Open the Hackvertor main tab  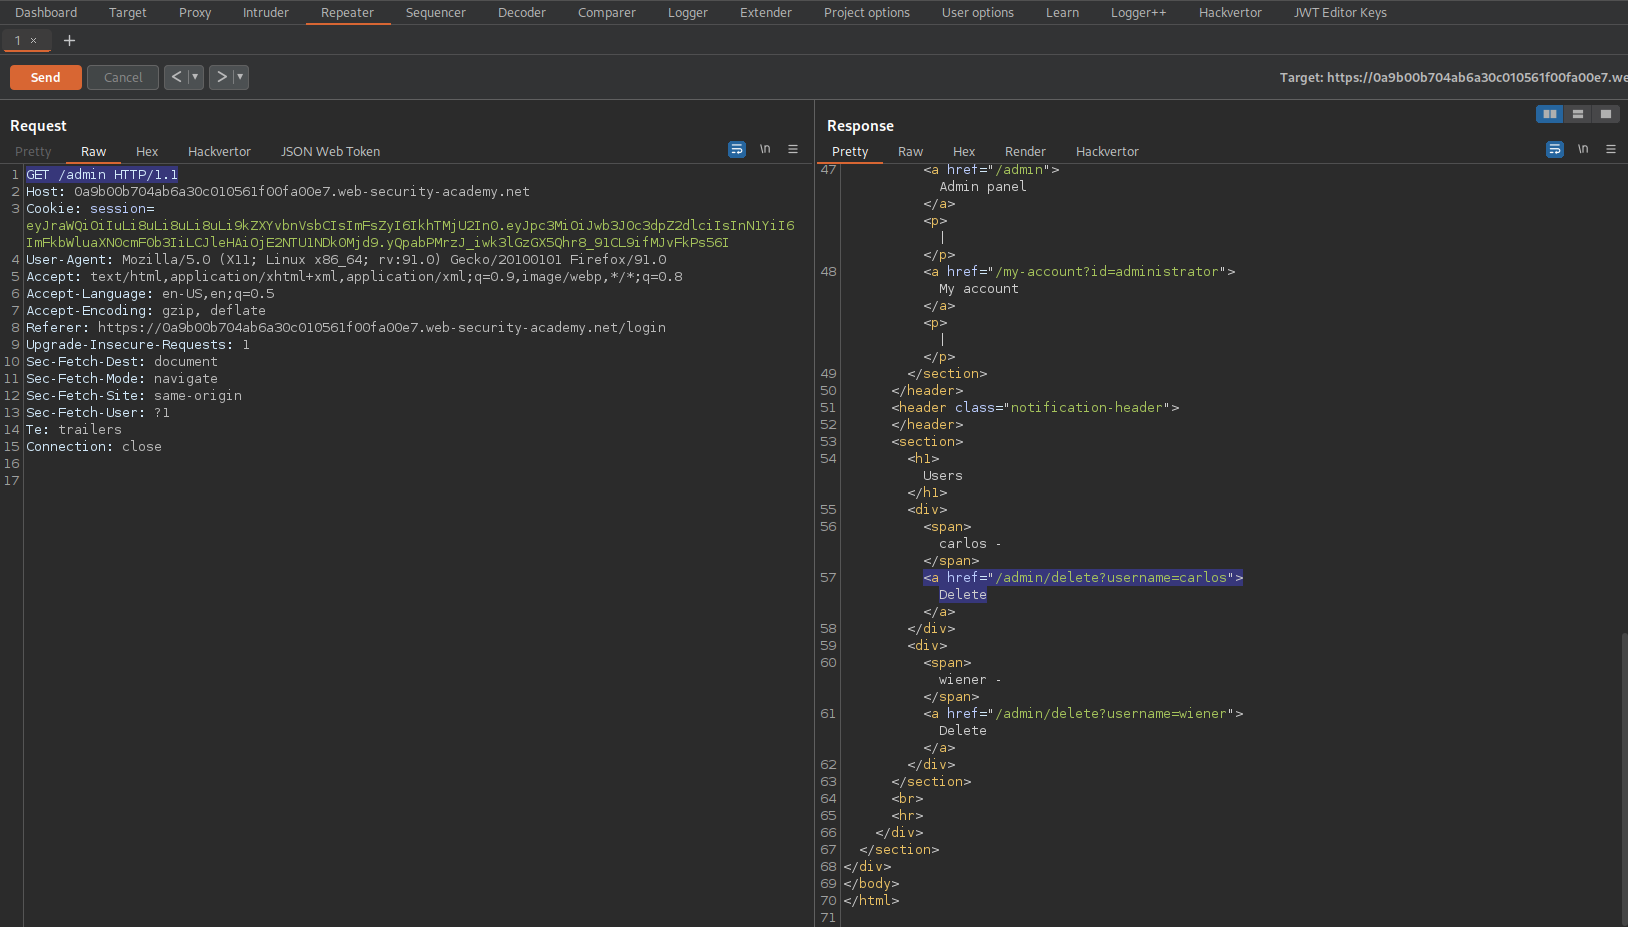coord(1230,13)
